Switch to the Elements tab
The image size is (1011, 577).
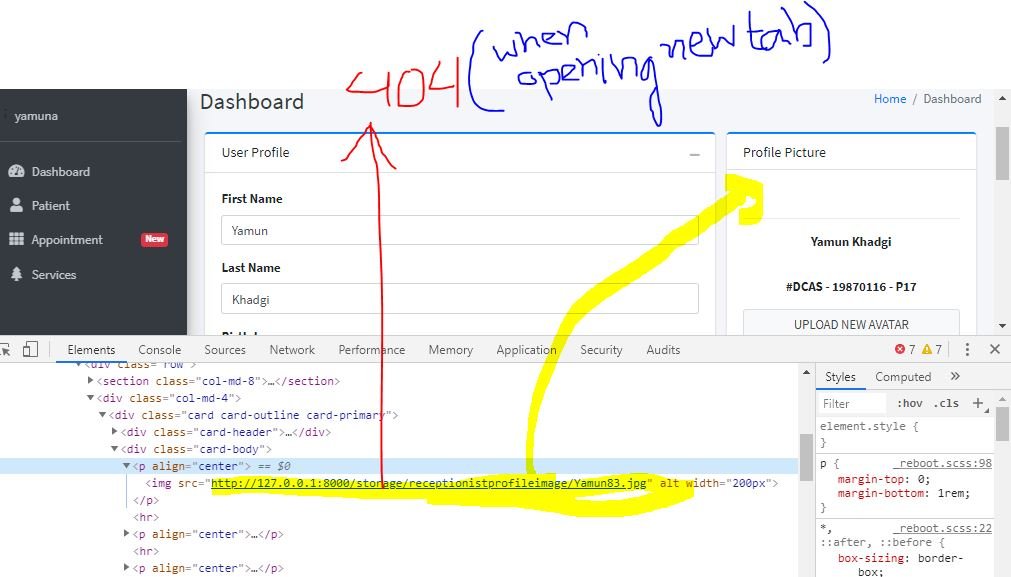tap(91, 349)
